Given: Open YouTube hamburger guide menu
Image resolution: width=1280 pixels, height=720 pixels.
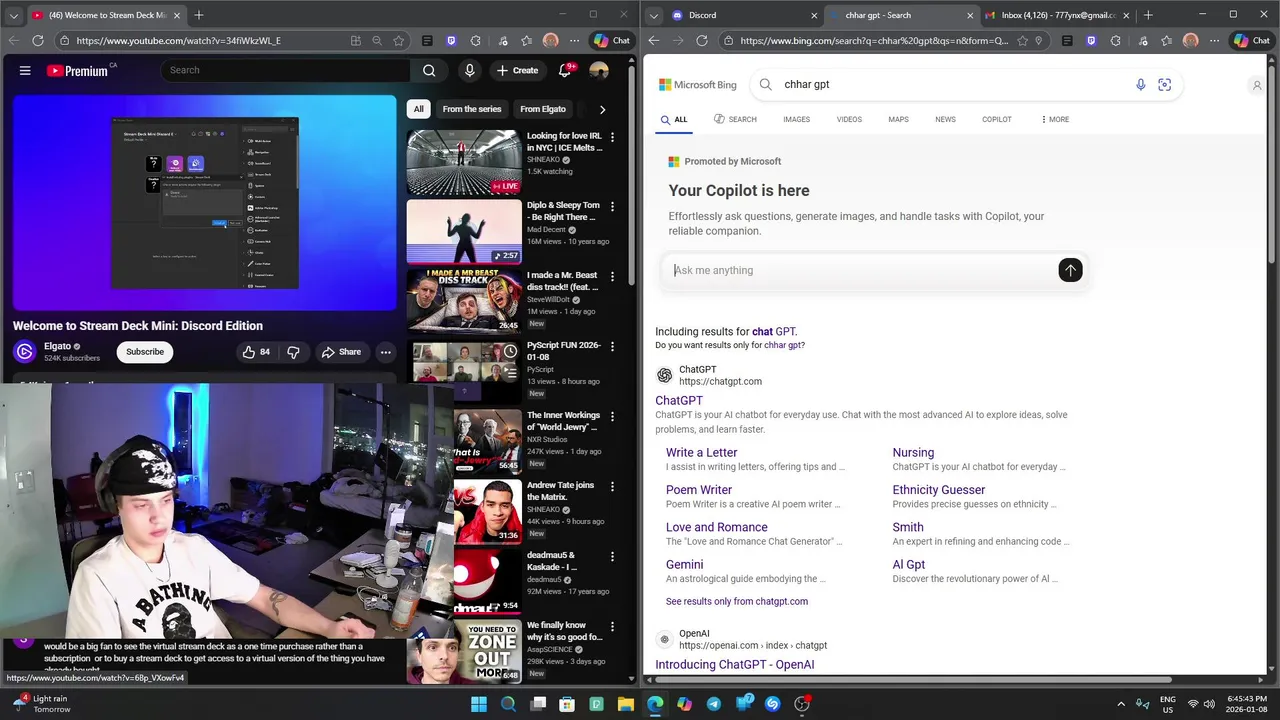Looking at the screenshot, I should point(25,70).
